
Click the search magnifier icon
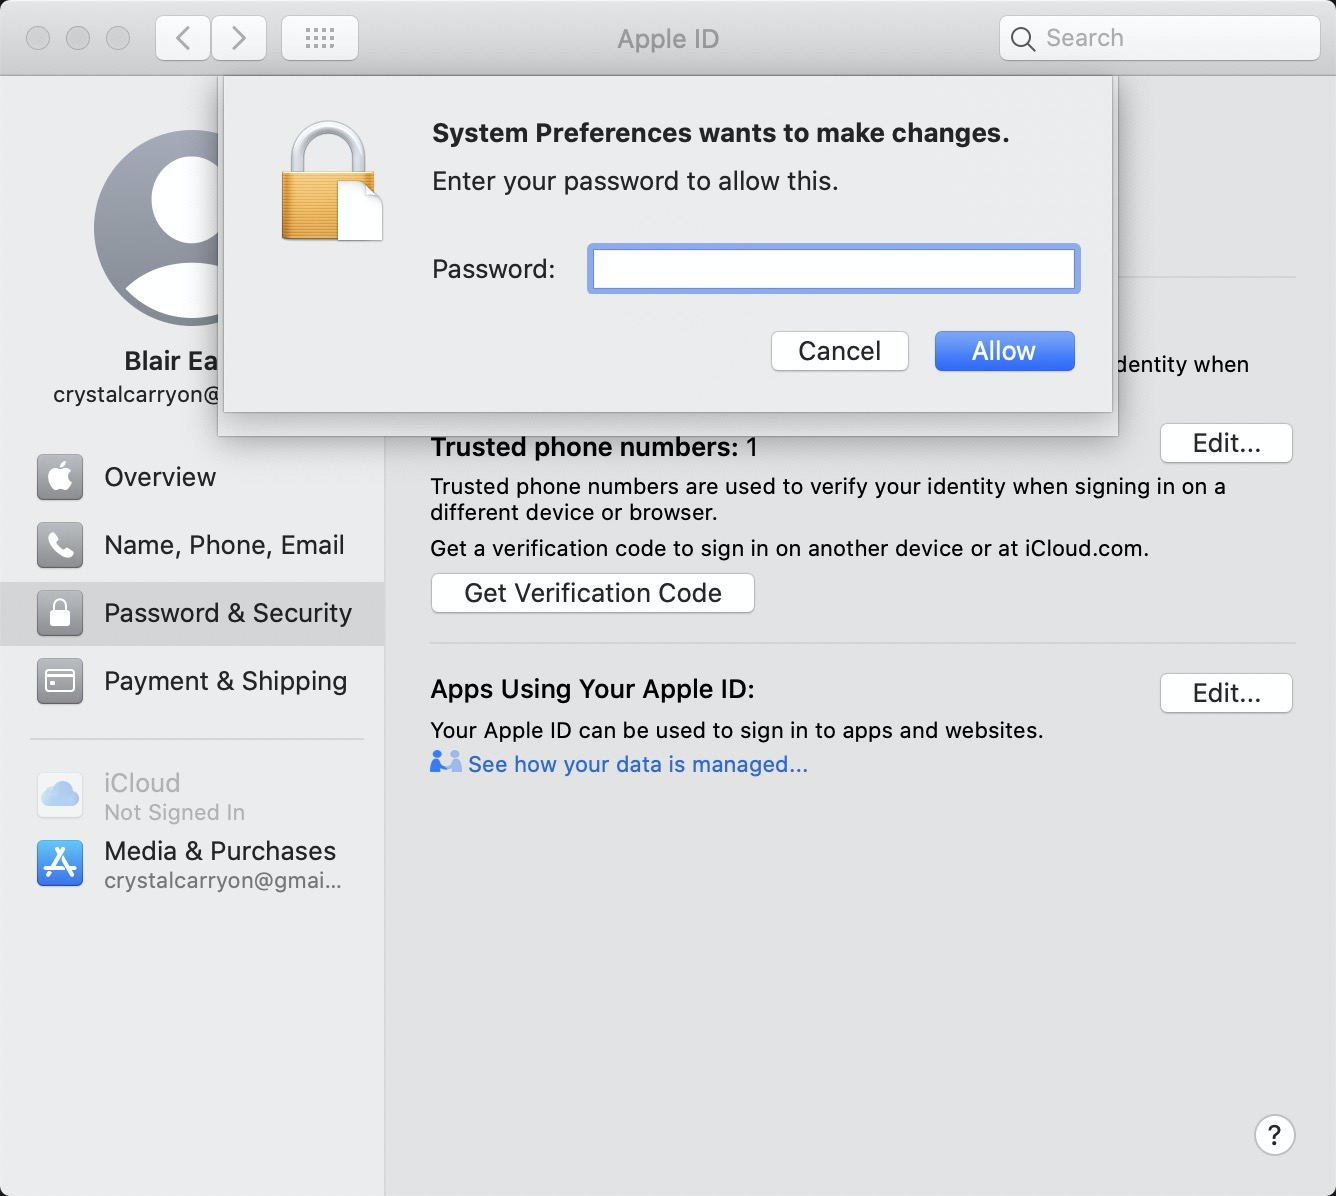coord(1022,39)
